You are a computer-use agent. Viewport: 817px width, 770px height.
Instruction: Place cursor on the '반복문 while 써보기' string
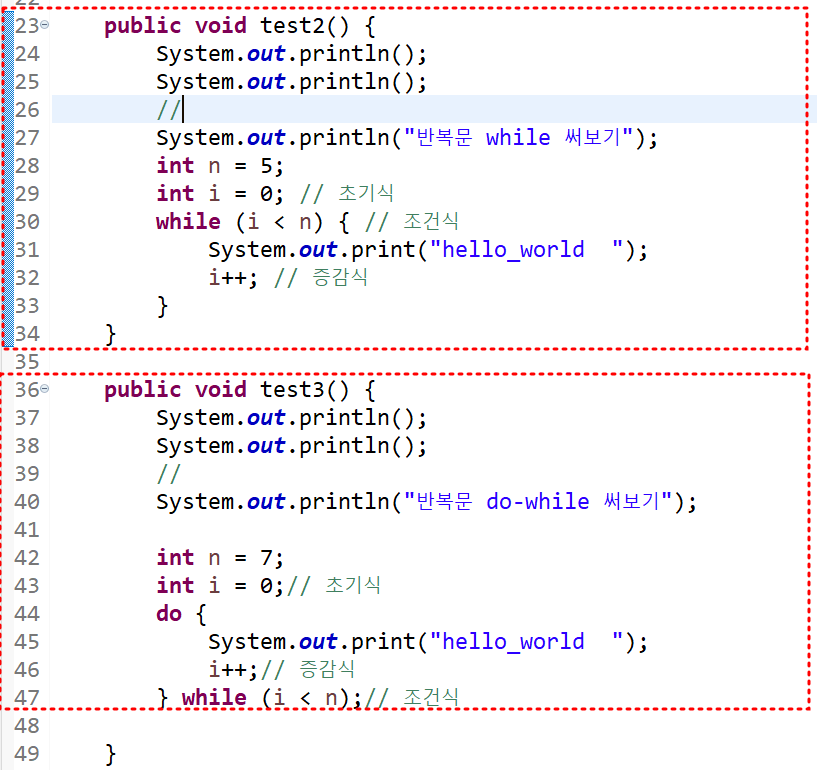point(518,138)
